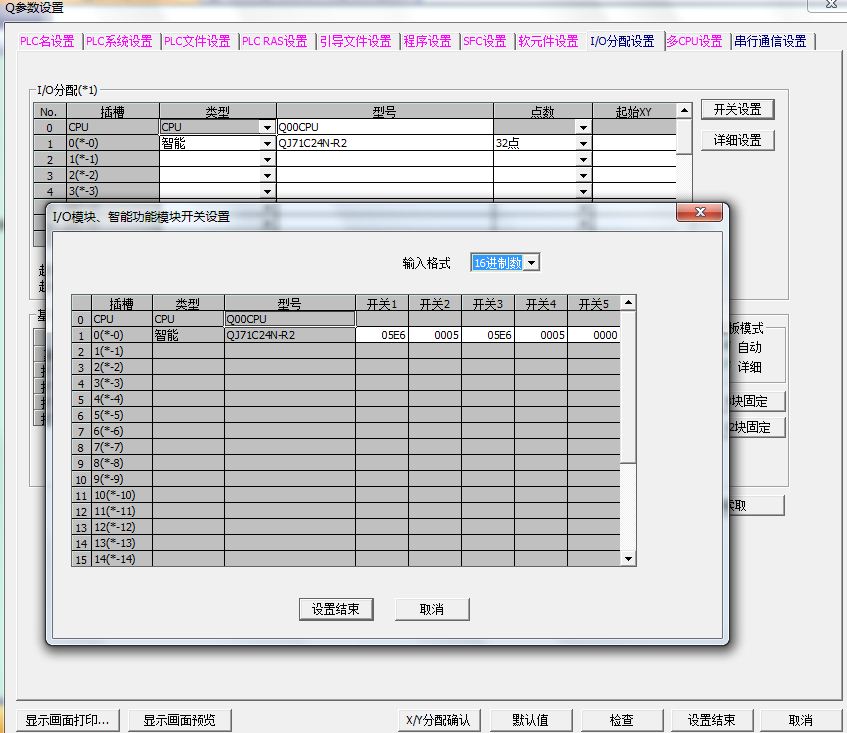Close the switch setting dialog window
Image resolution: width=847 pixels, height=733 pixels.
tap(699, 213)
